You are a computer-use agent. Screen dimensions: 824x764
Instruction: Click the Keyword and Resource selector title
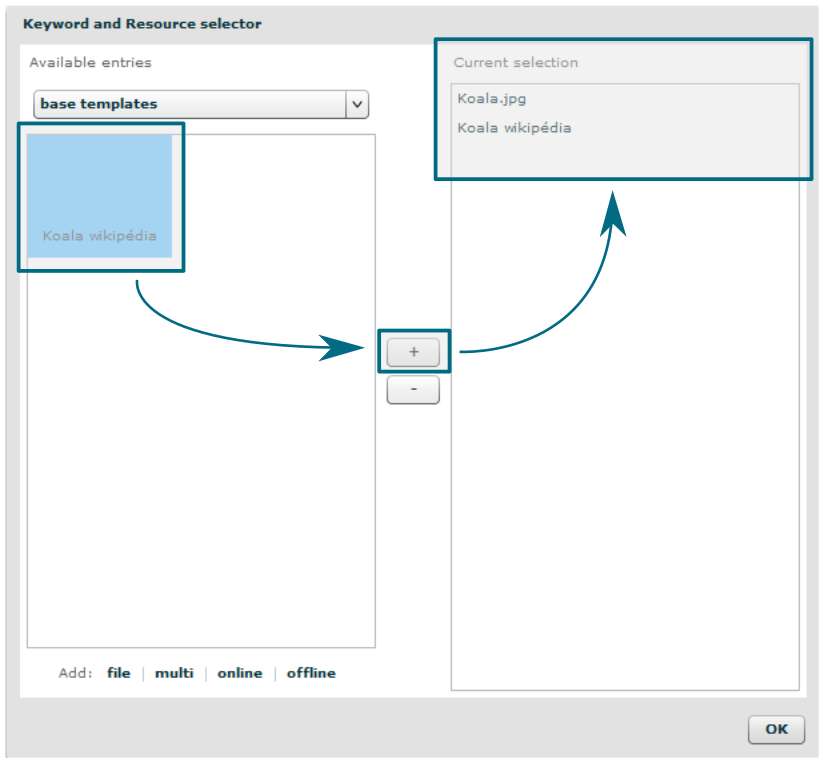pyautogui.click(x=142, y=22)
